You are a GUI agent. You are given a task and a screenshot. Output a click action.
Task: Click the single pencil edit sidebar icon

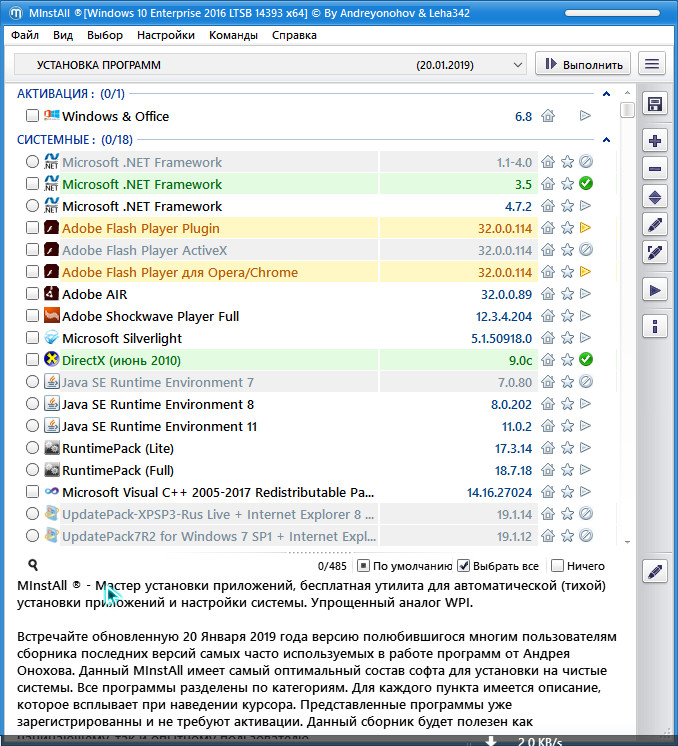coord(655,224)
